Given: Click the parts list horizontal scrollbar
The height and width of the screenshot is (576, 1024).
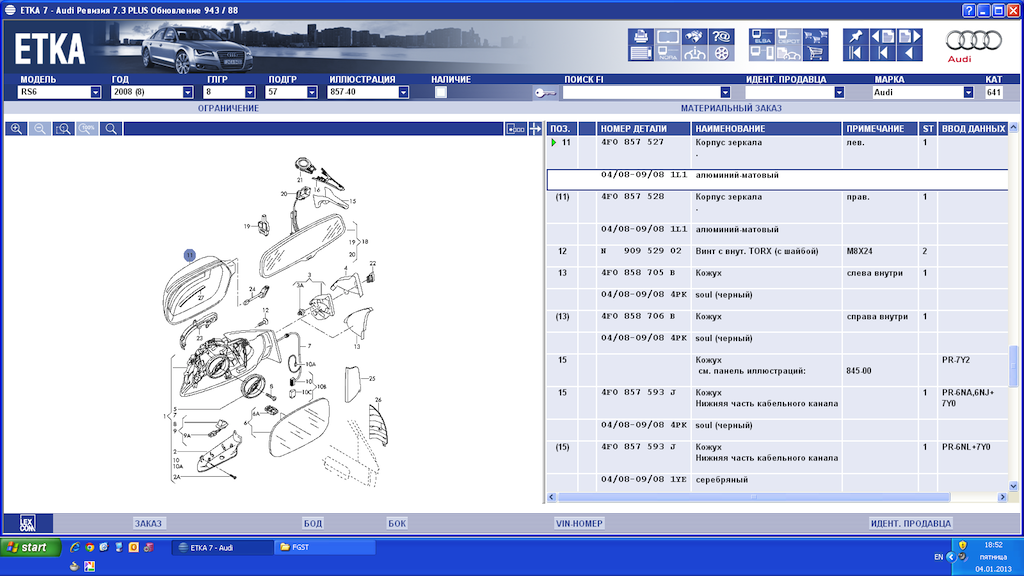Looking at the screenshot, I should pyautogui.click(x=754, y=498).
